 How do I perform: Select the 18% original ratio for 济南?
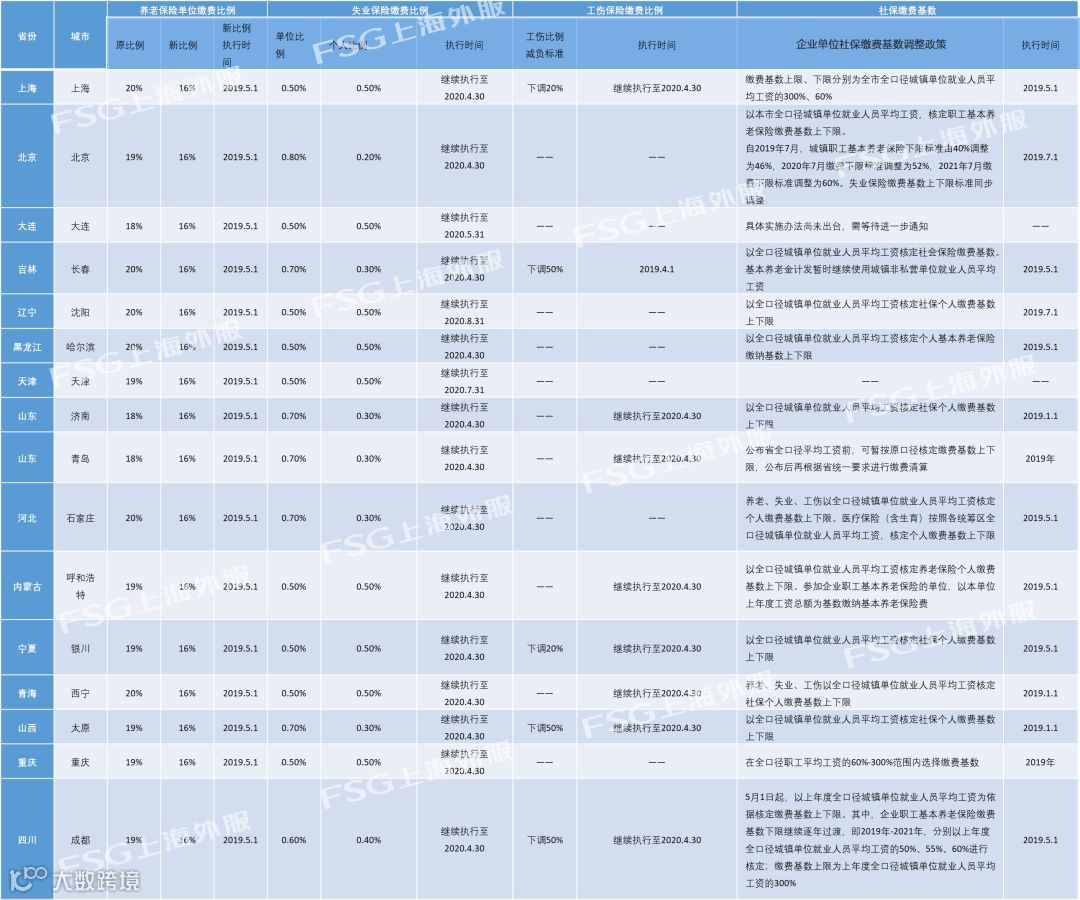point(134,416)
